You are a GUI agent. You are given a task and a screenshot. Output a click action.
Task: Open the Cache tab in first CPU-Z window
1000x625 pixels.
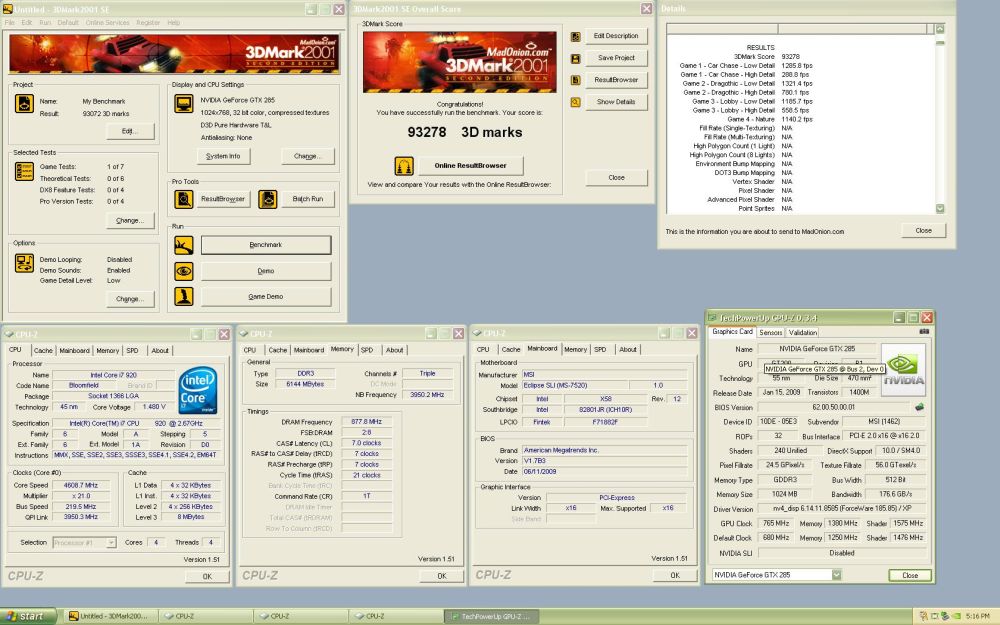click(x=43, y=350)
